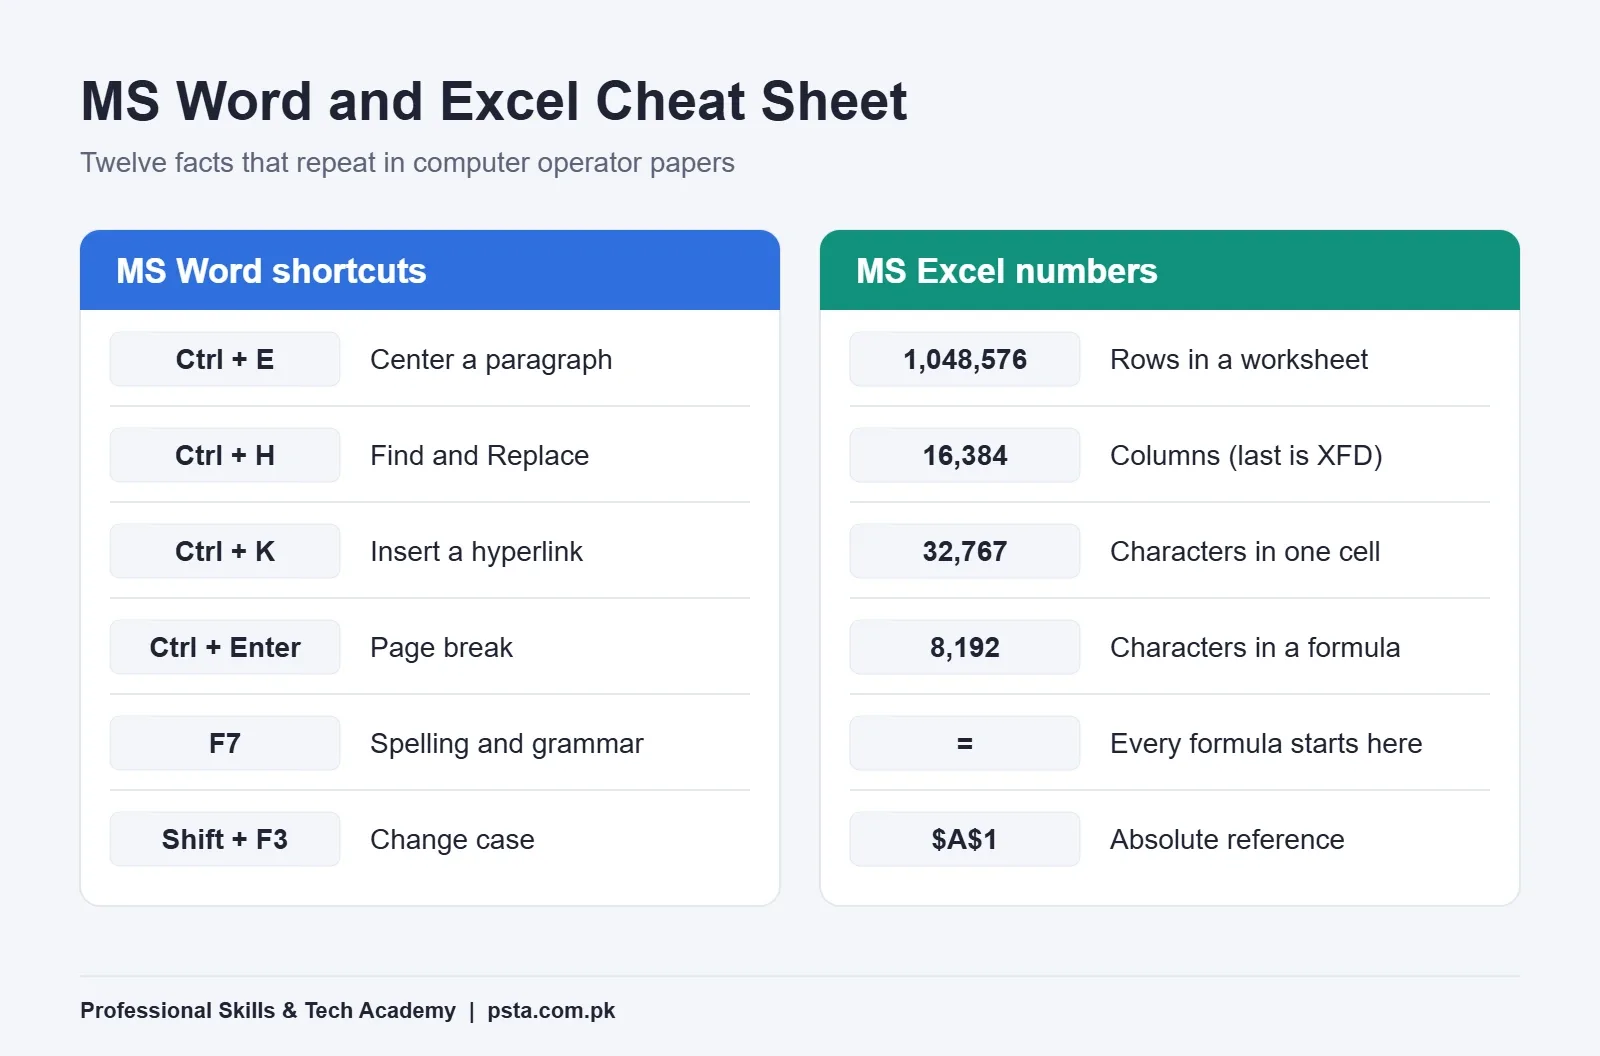
Task: Select the 'MS Word shortcuts' header
Action: [x=430, y=270]
